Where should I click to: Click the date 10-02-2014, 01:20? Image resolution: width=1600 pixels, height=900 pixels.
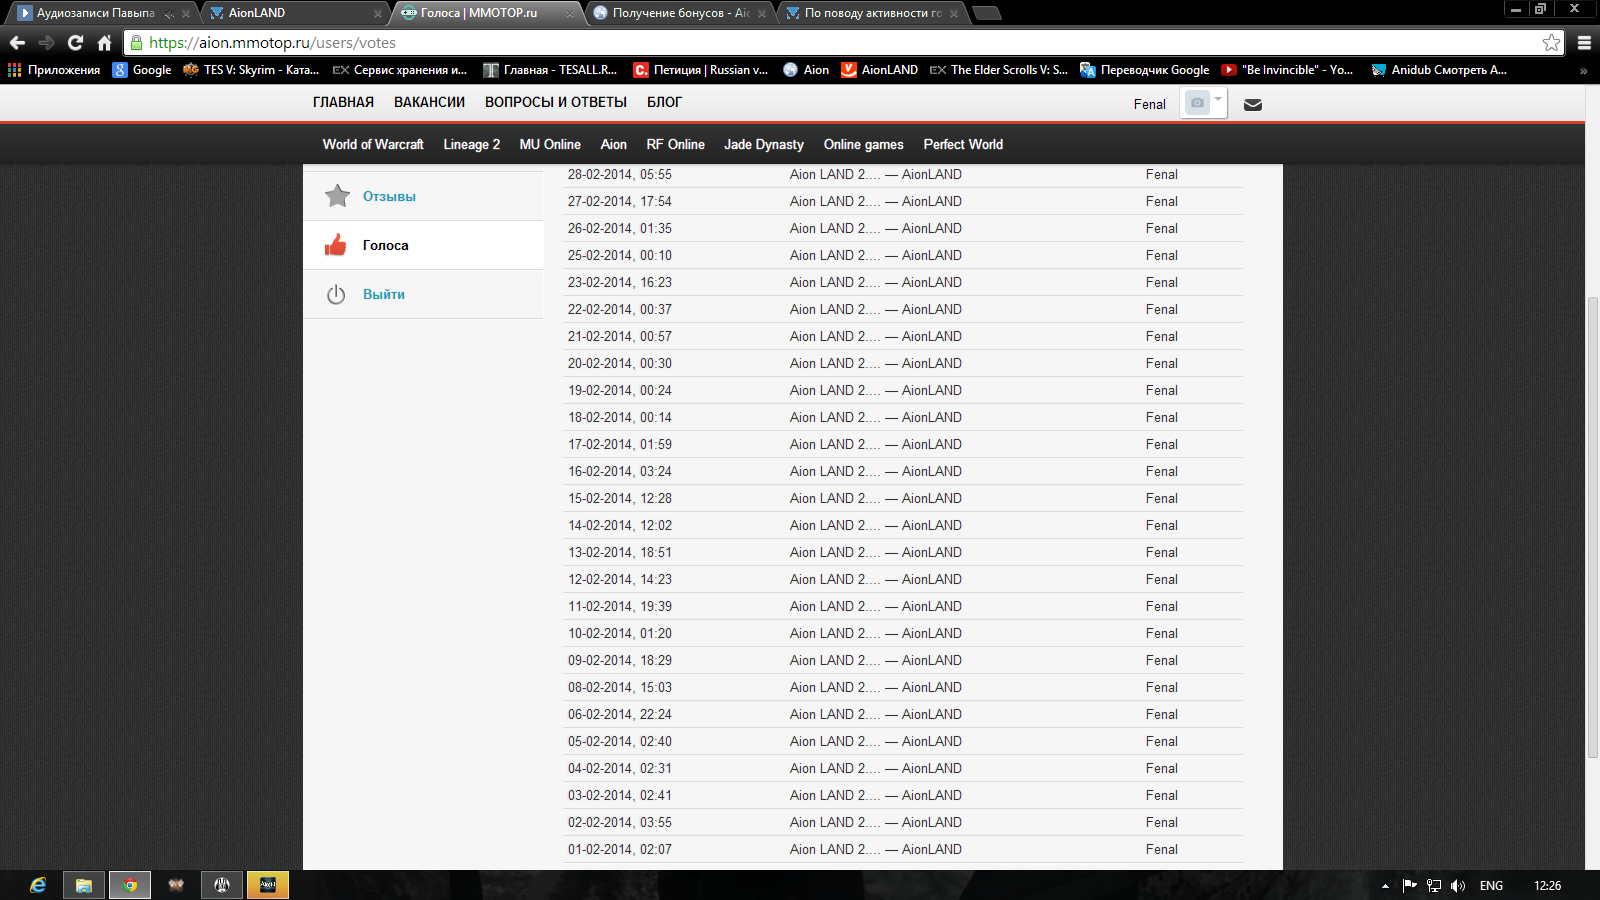click(x=620, y=633)
